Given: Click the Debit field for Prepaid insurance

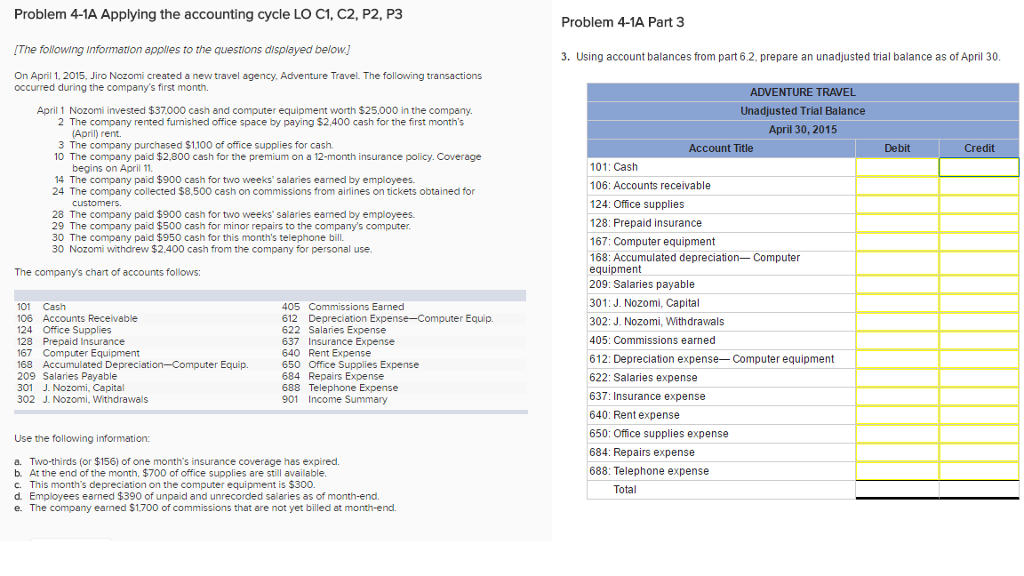Looking at the screenshot, I should click(x=897, y=223).
